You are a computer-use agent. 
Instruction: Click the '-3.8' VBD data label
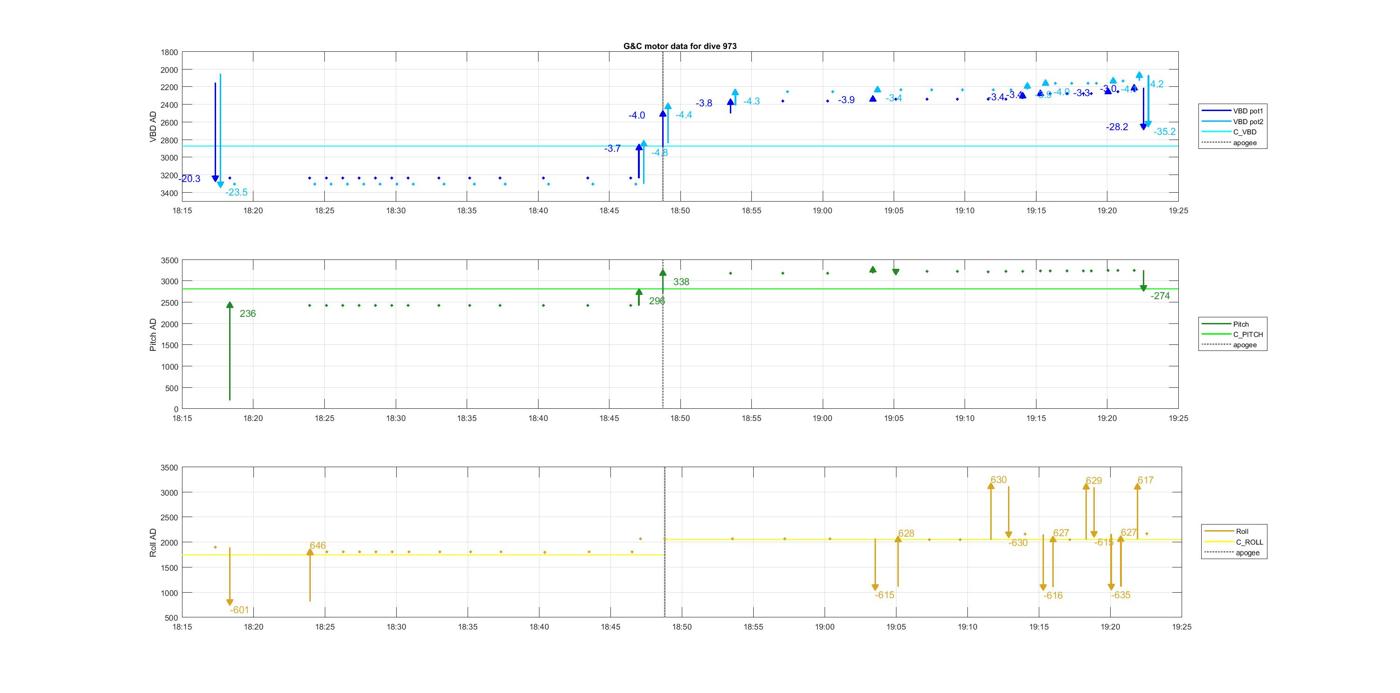pos(704,103)
